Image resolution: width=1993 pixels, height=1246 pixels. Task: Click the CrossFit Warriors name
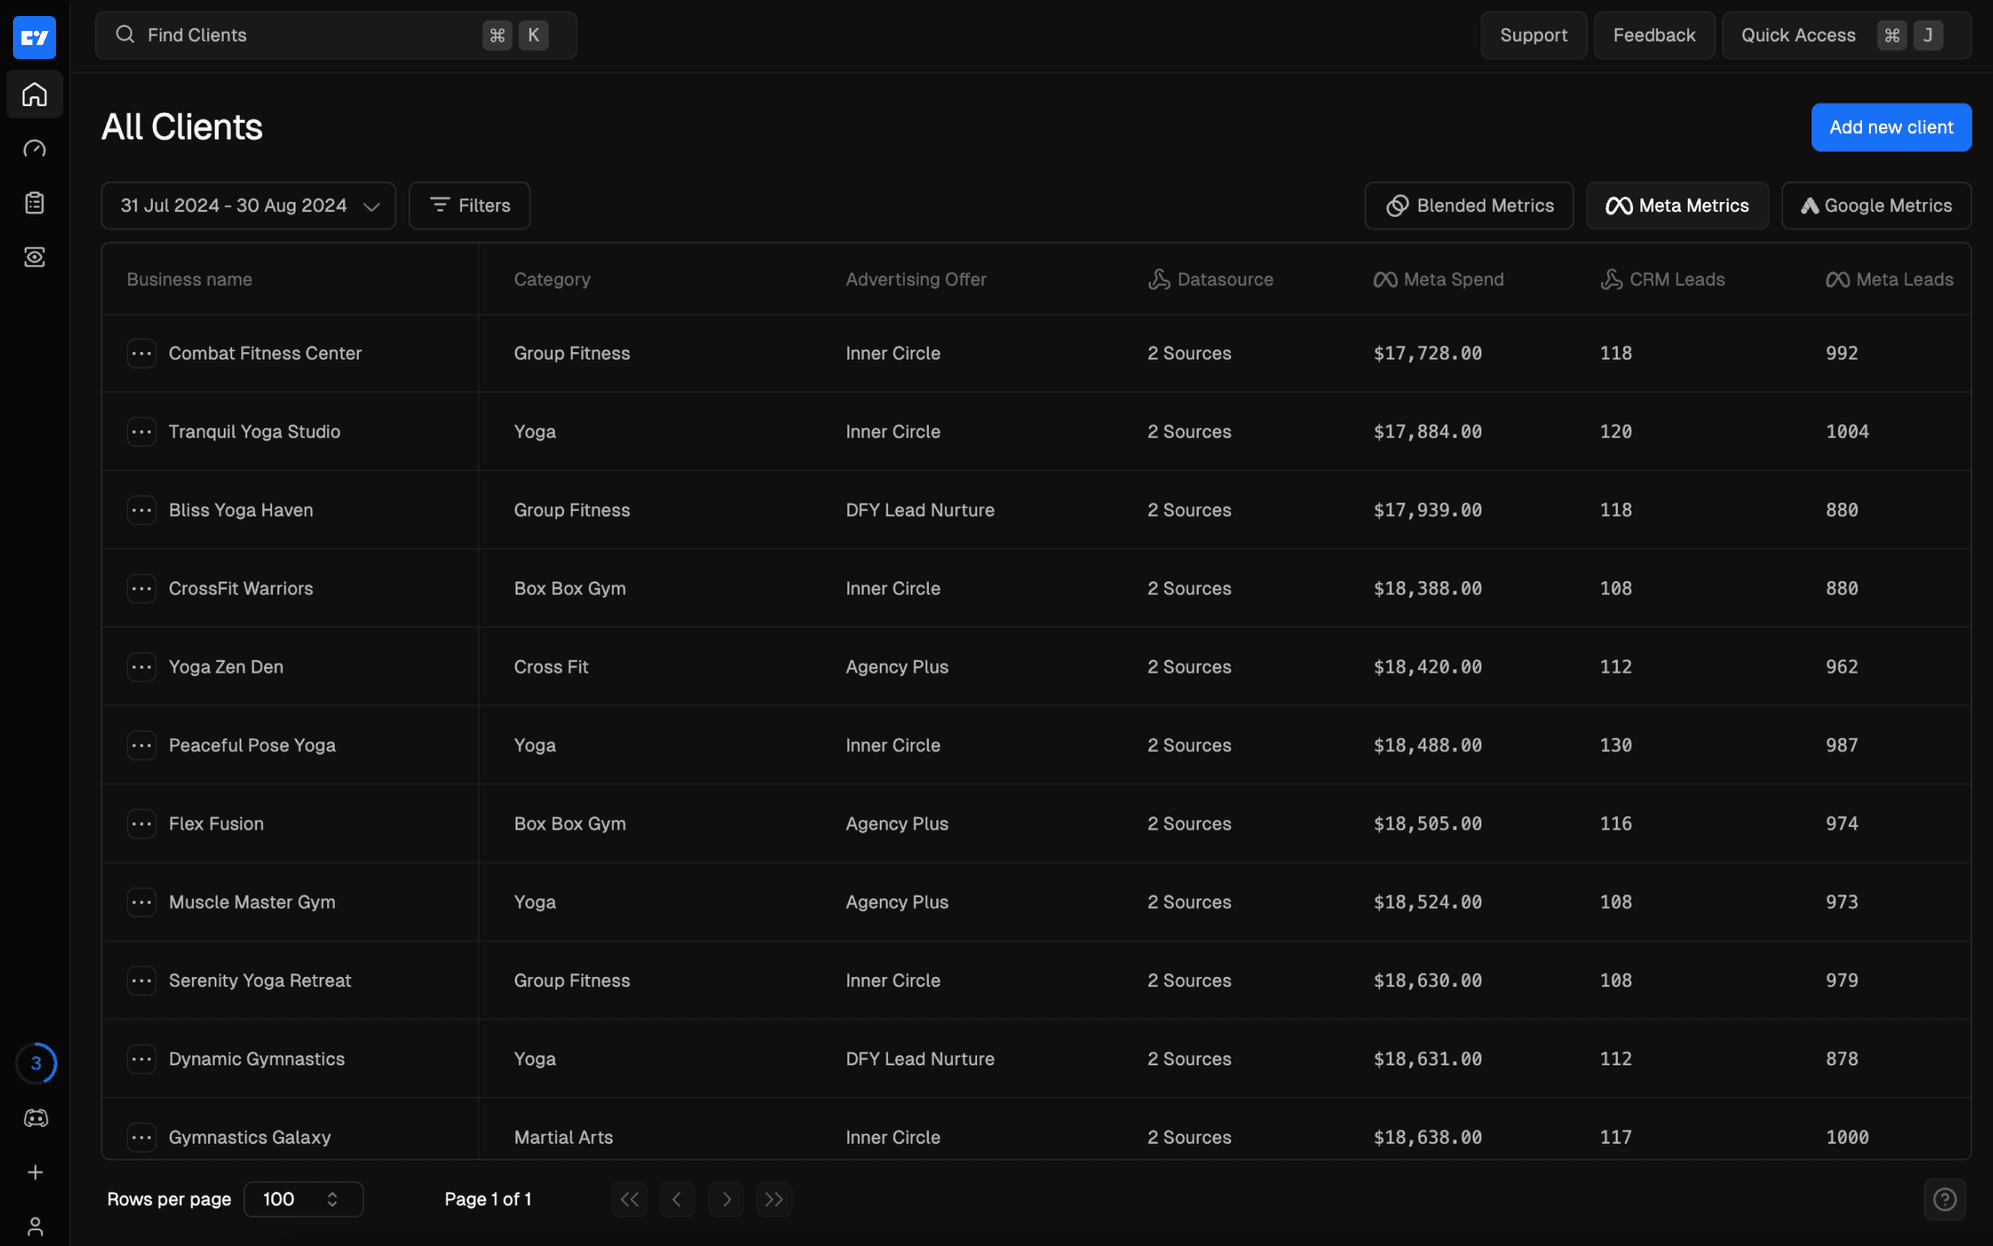[x=241, y=588]
